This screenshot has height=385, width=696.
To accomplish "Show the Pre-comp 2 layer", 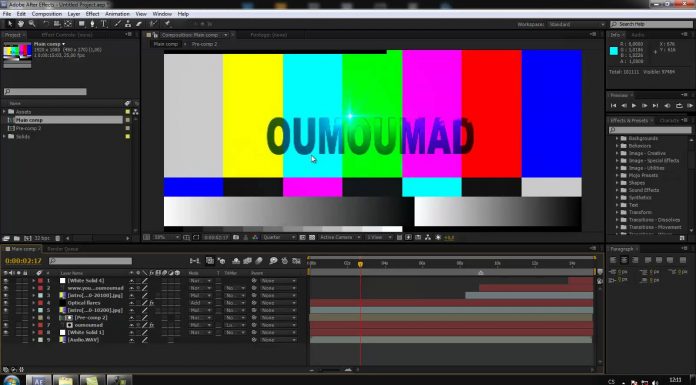I will click(5, 318).
